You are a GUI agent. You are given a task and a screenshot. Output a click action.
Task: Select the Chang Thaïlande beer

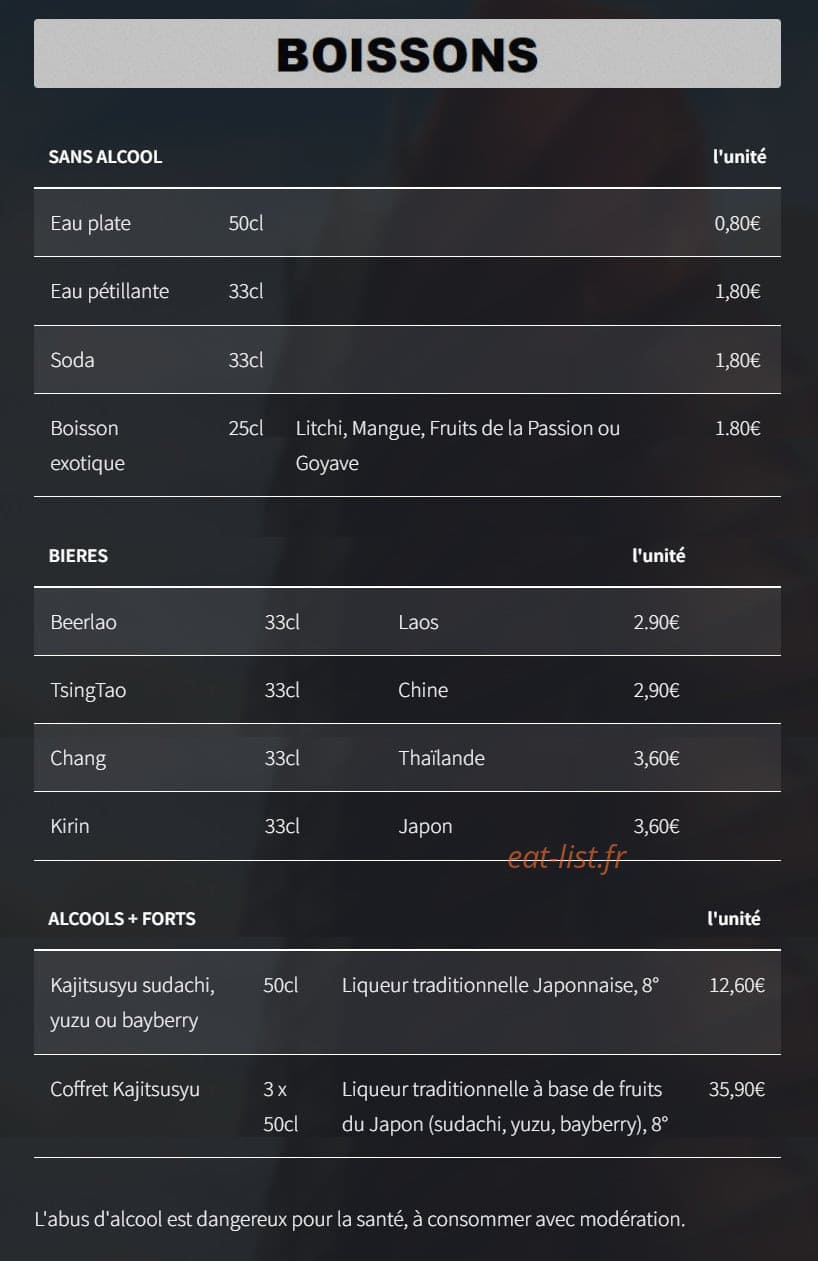tap(407, 758)
